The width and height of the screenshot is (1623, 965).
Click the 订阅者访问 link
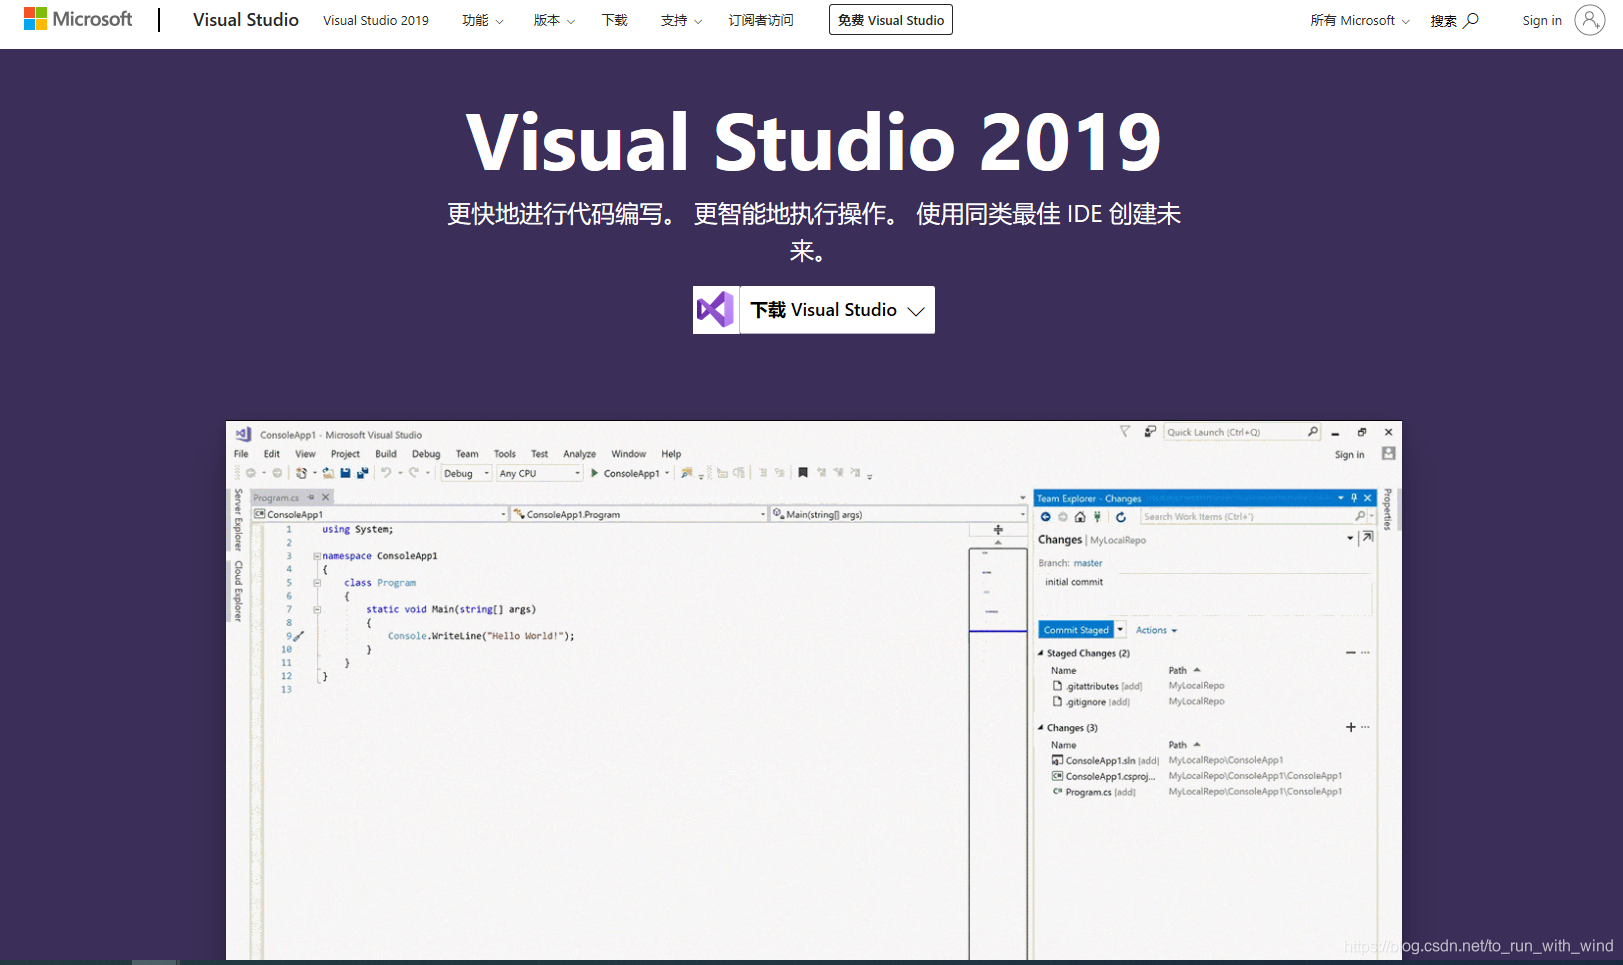tap(761, 20)
